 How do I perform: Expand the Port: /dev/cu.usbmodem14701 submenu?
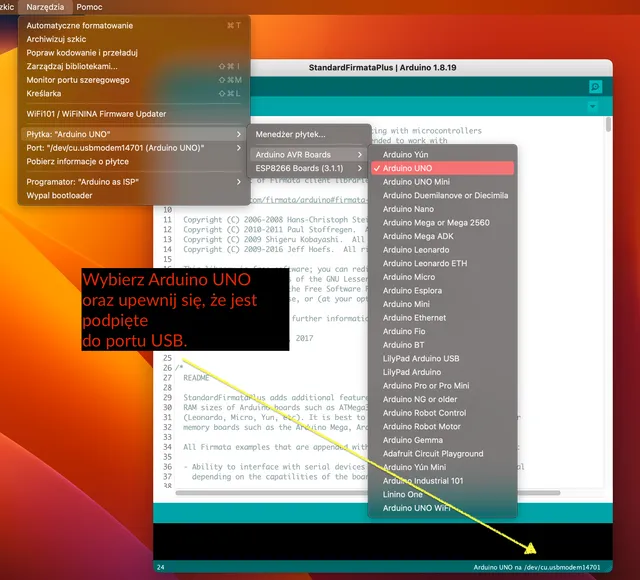(x=134, y=148)
